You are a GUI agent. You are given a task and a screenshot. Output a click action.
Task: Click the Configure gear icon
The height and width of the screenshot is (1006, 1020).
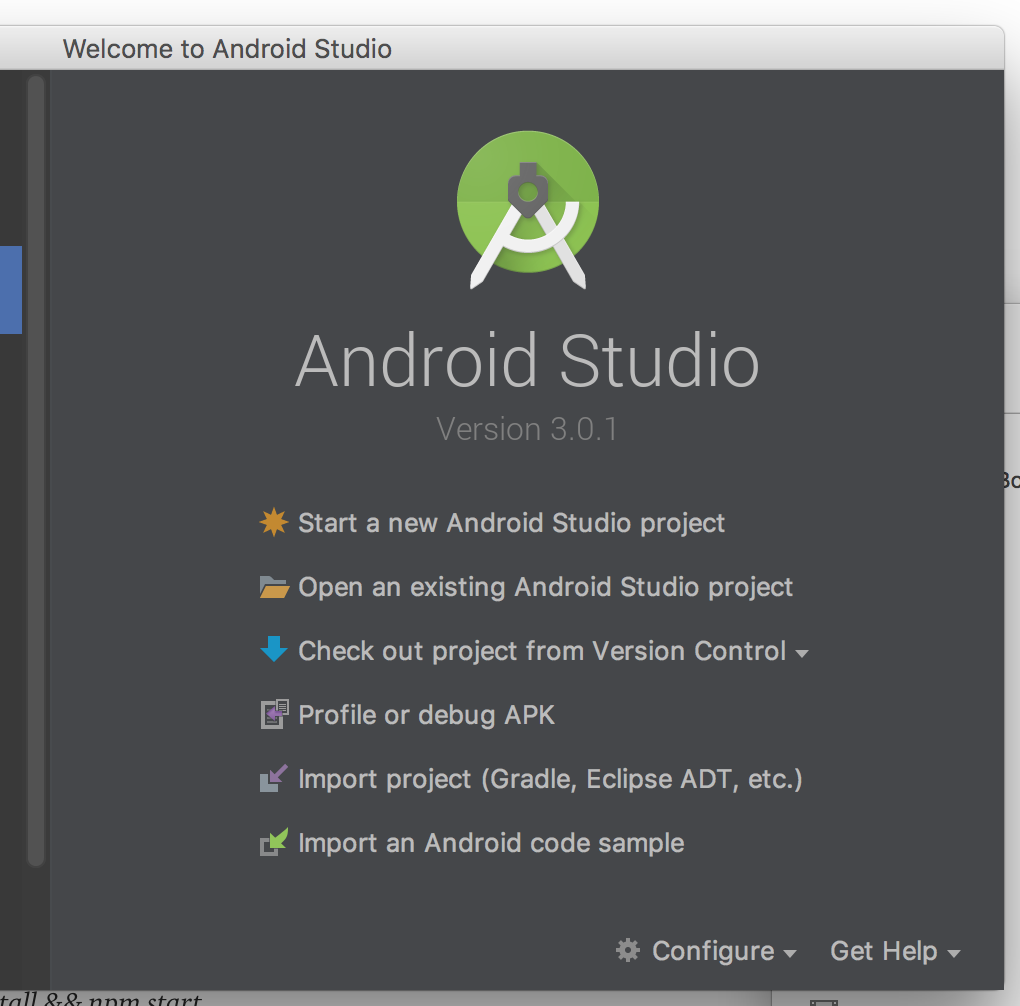(627, 951)
